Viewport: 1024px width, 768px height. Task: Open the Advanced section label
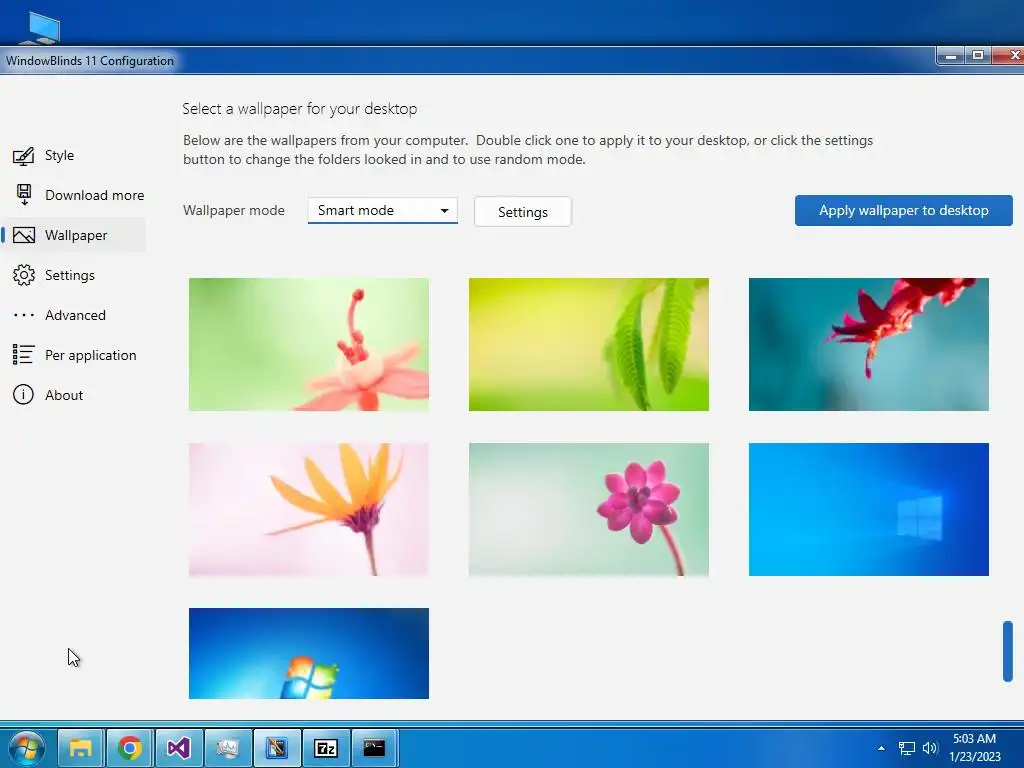75,315
